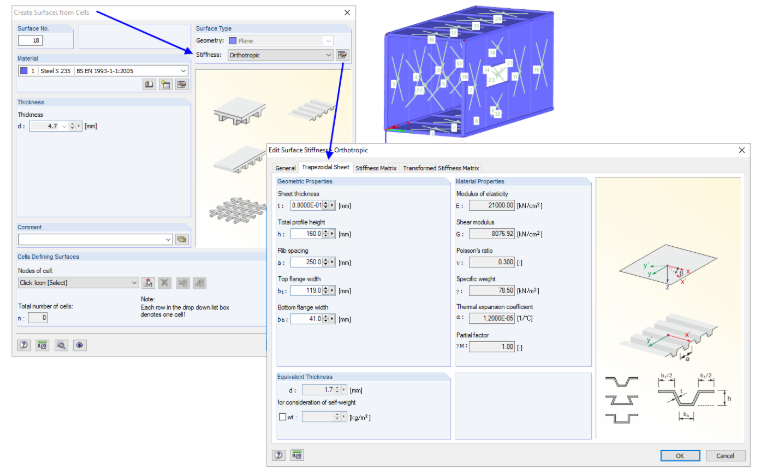Click Total number of cells value 0
Viewport: 760px width, 475px height.
click(38, 318)
